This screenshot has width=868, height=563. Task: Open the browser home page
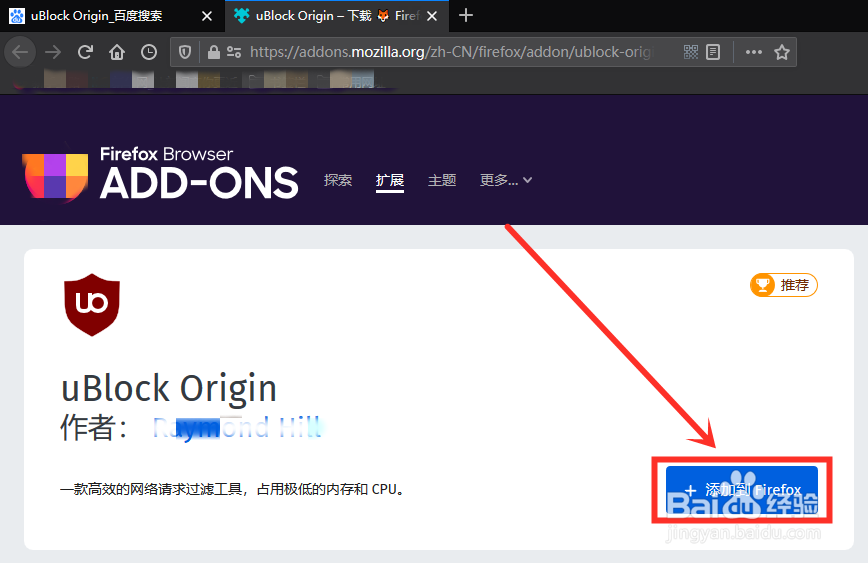click(x=117, y=53)
